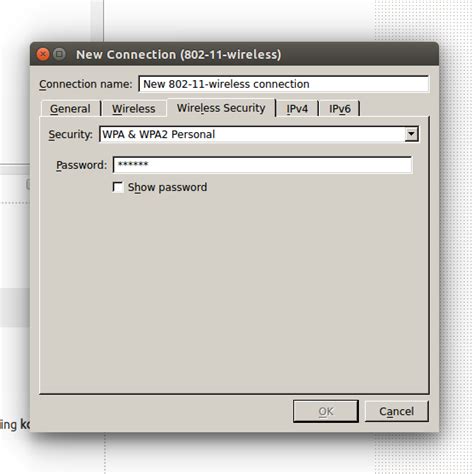
Task: Click the gray window button beside the close icon
Action: point(59,54)
